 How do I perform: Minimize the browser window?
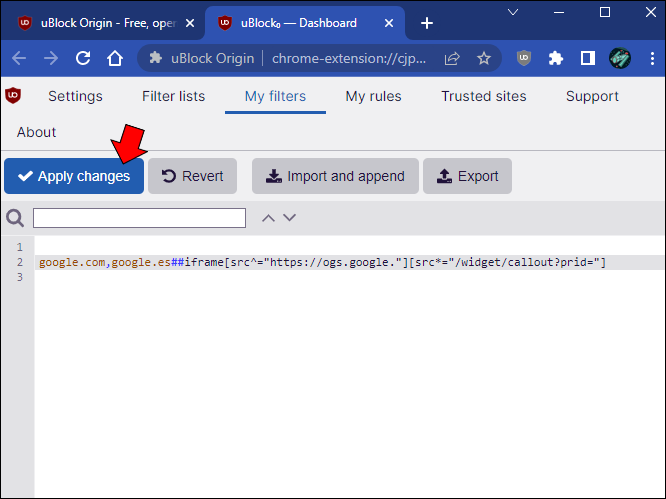559,12
